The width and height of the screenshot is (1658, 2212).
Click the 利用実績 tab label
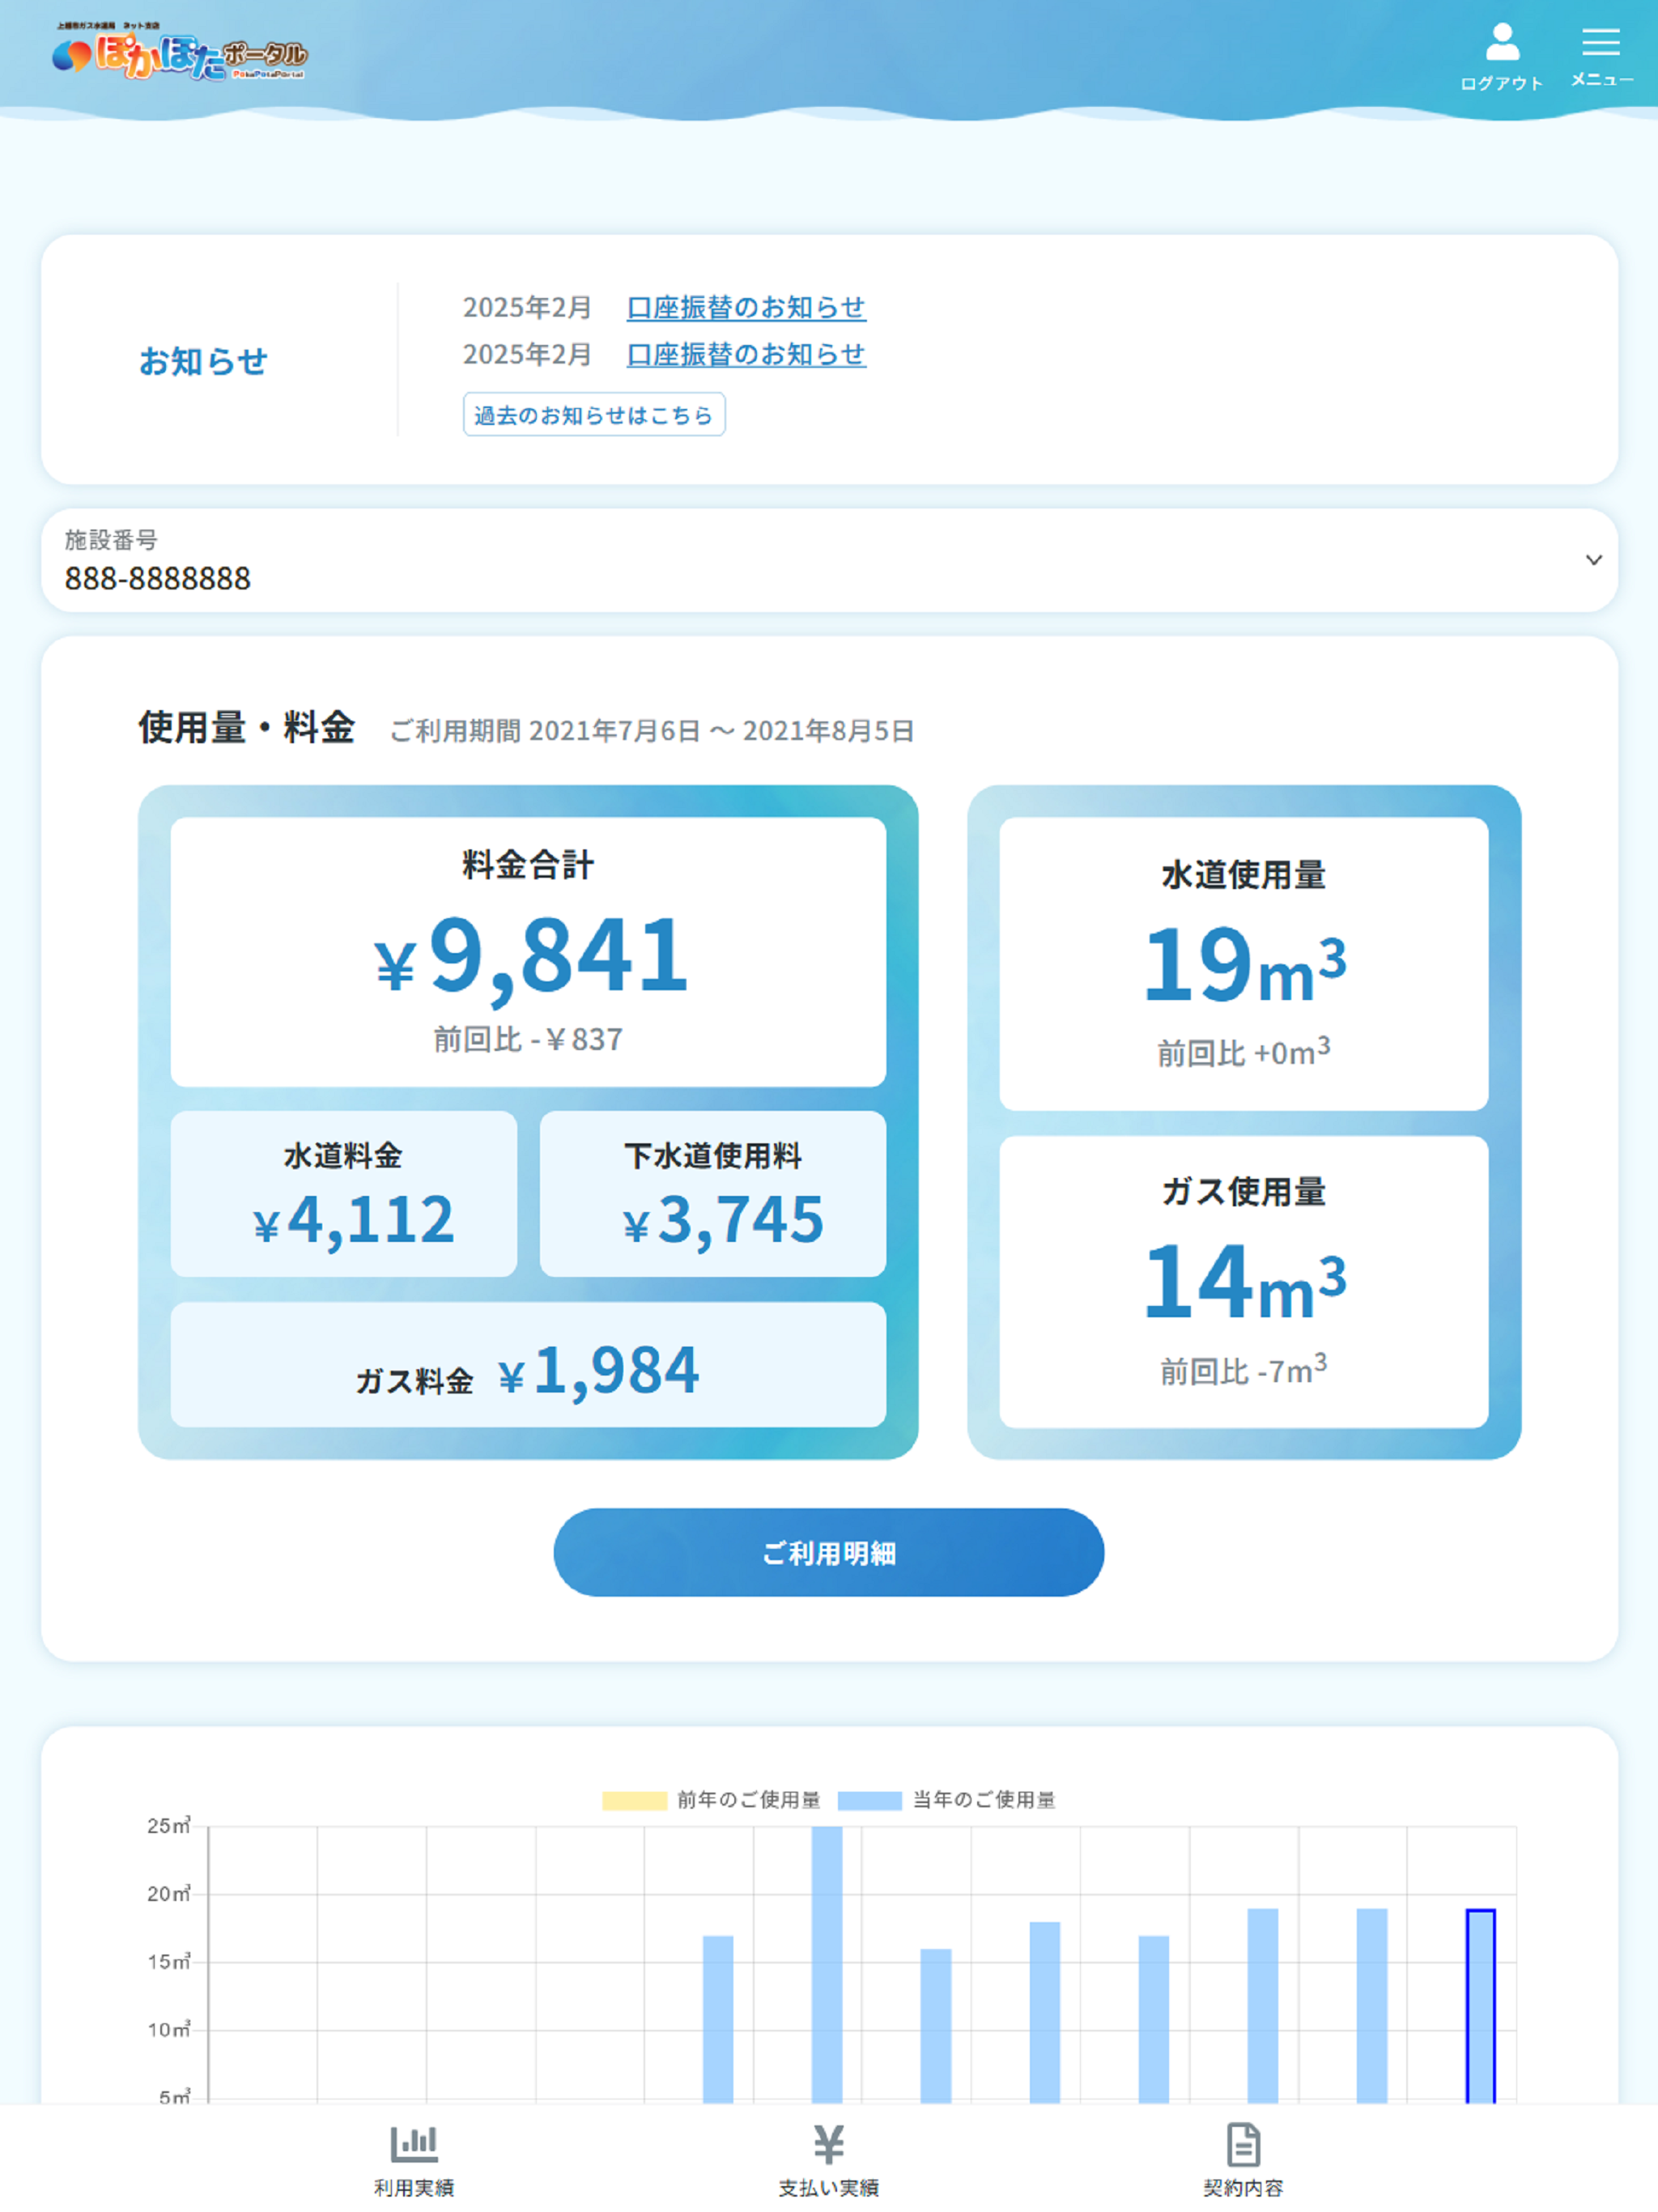pos(414,2188)
